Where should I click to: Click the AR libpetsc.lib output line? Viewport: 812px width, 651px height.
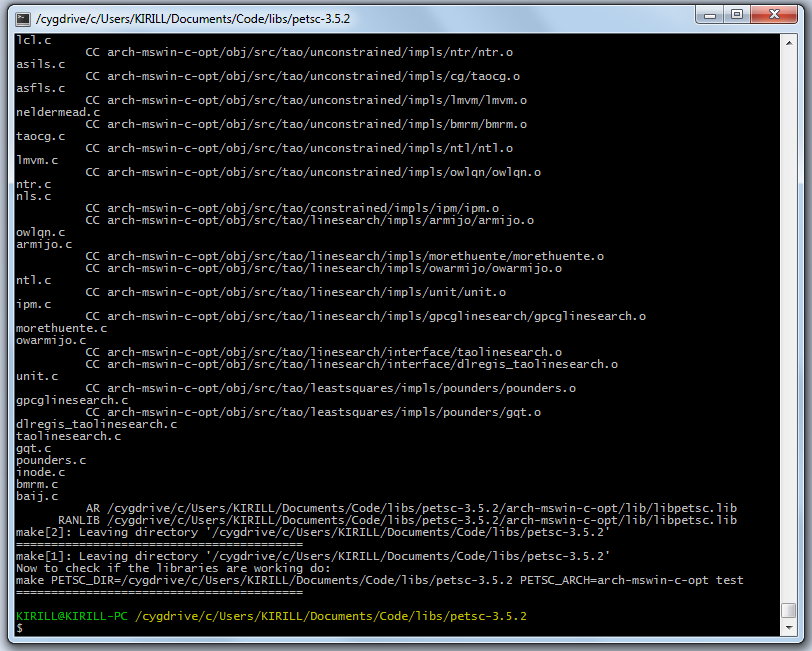412,508
